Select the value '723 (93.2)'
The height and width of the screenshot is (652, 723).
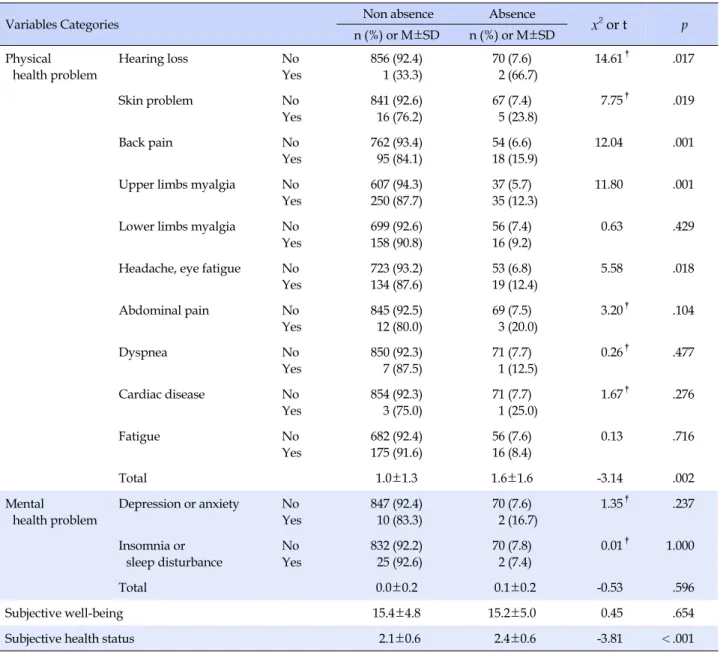tap(396, 268)
